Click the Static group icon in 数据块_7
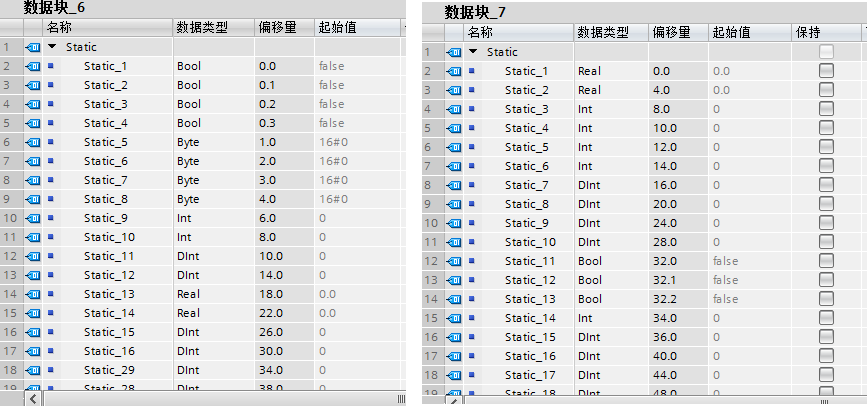Viewport: 867px width, 410px height. (x=454, y=52)
